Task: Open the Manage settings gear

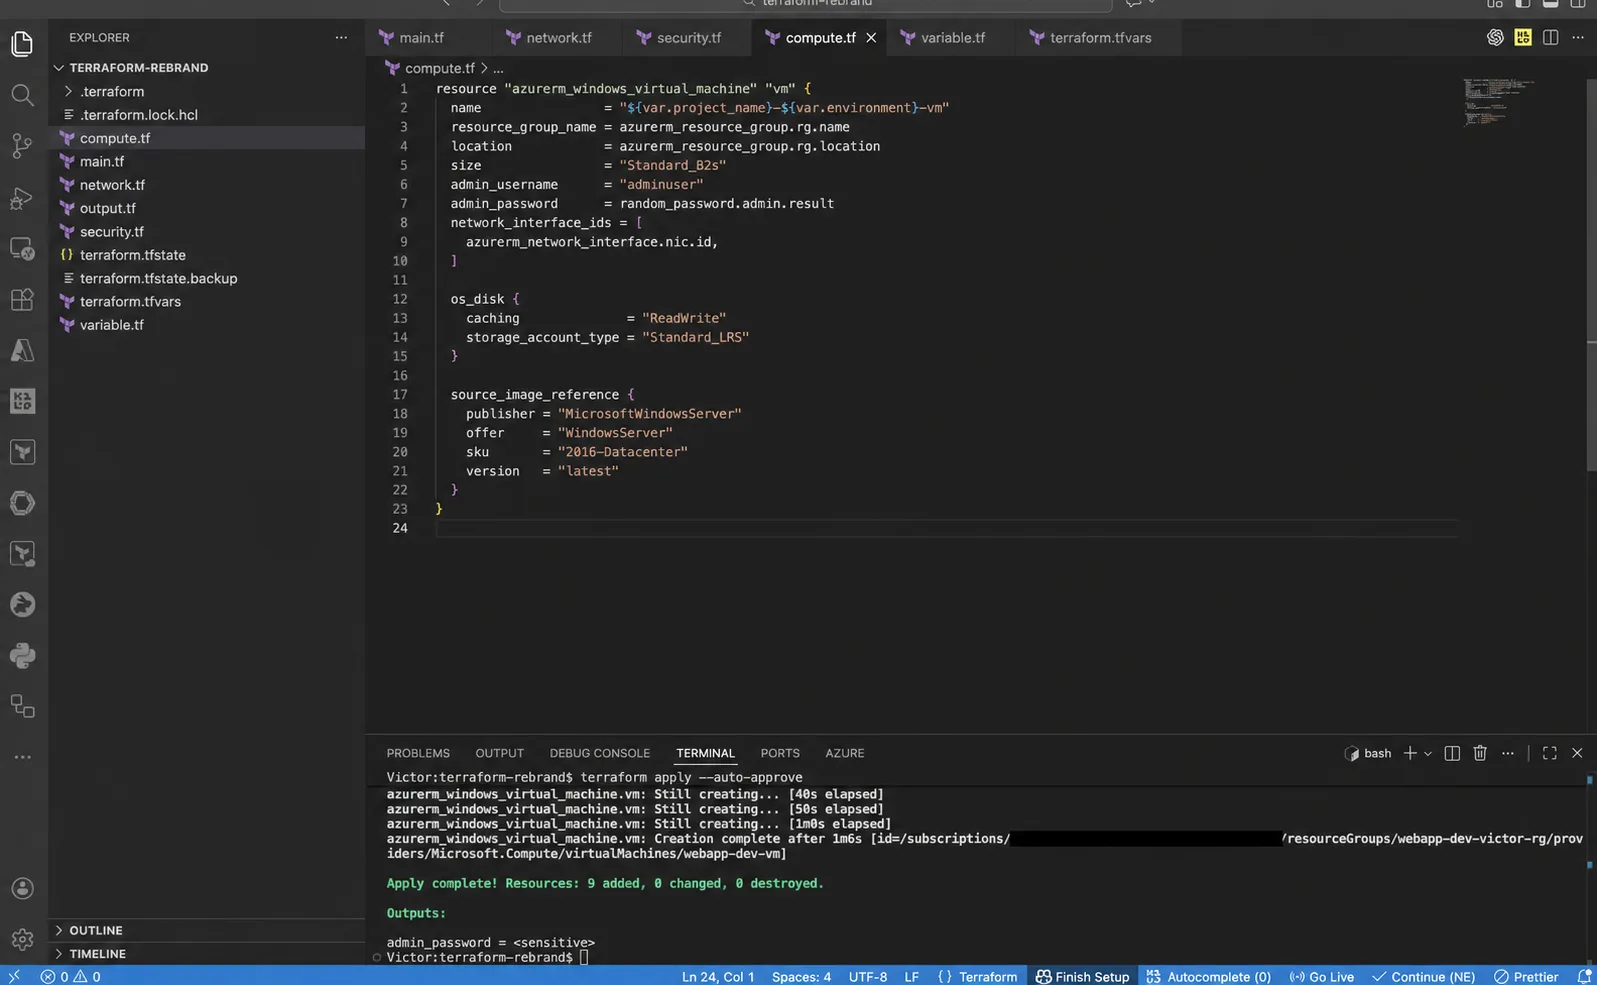Action: pos(22,939)
